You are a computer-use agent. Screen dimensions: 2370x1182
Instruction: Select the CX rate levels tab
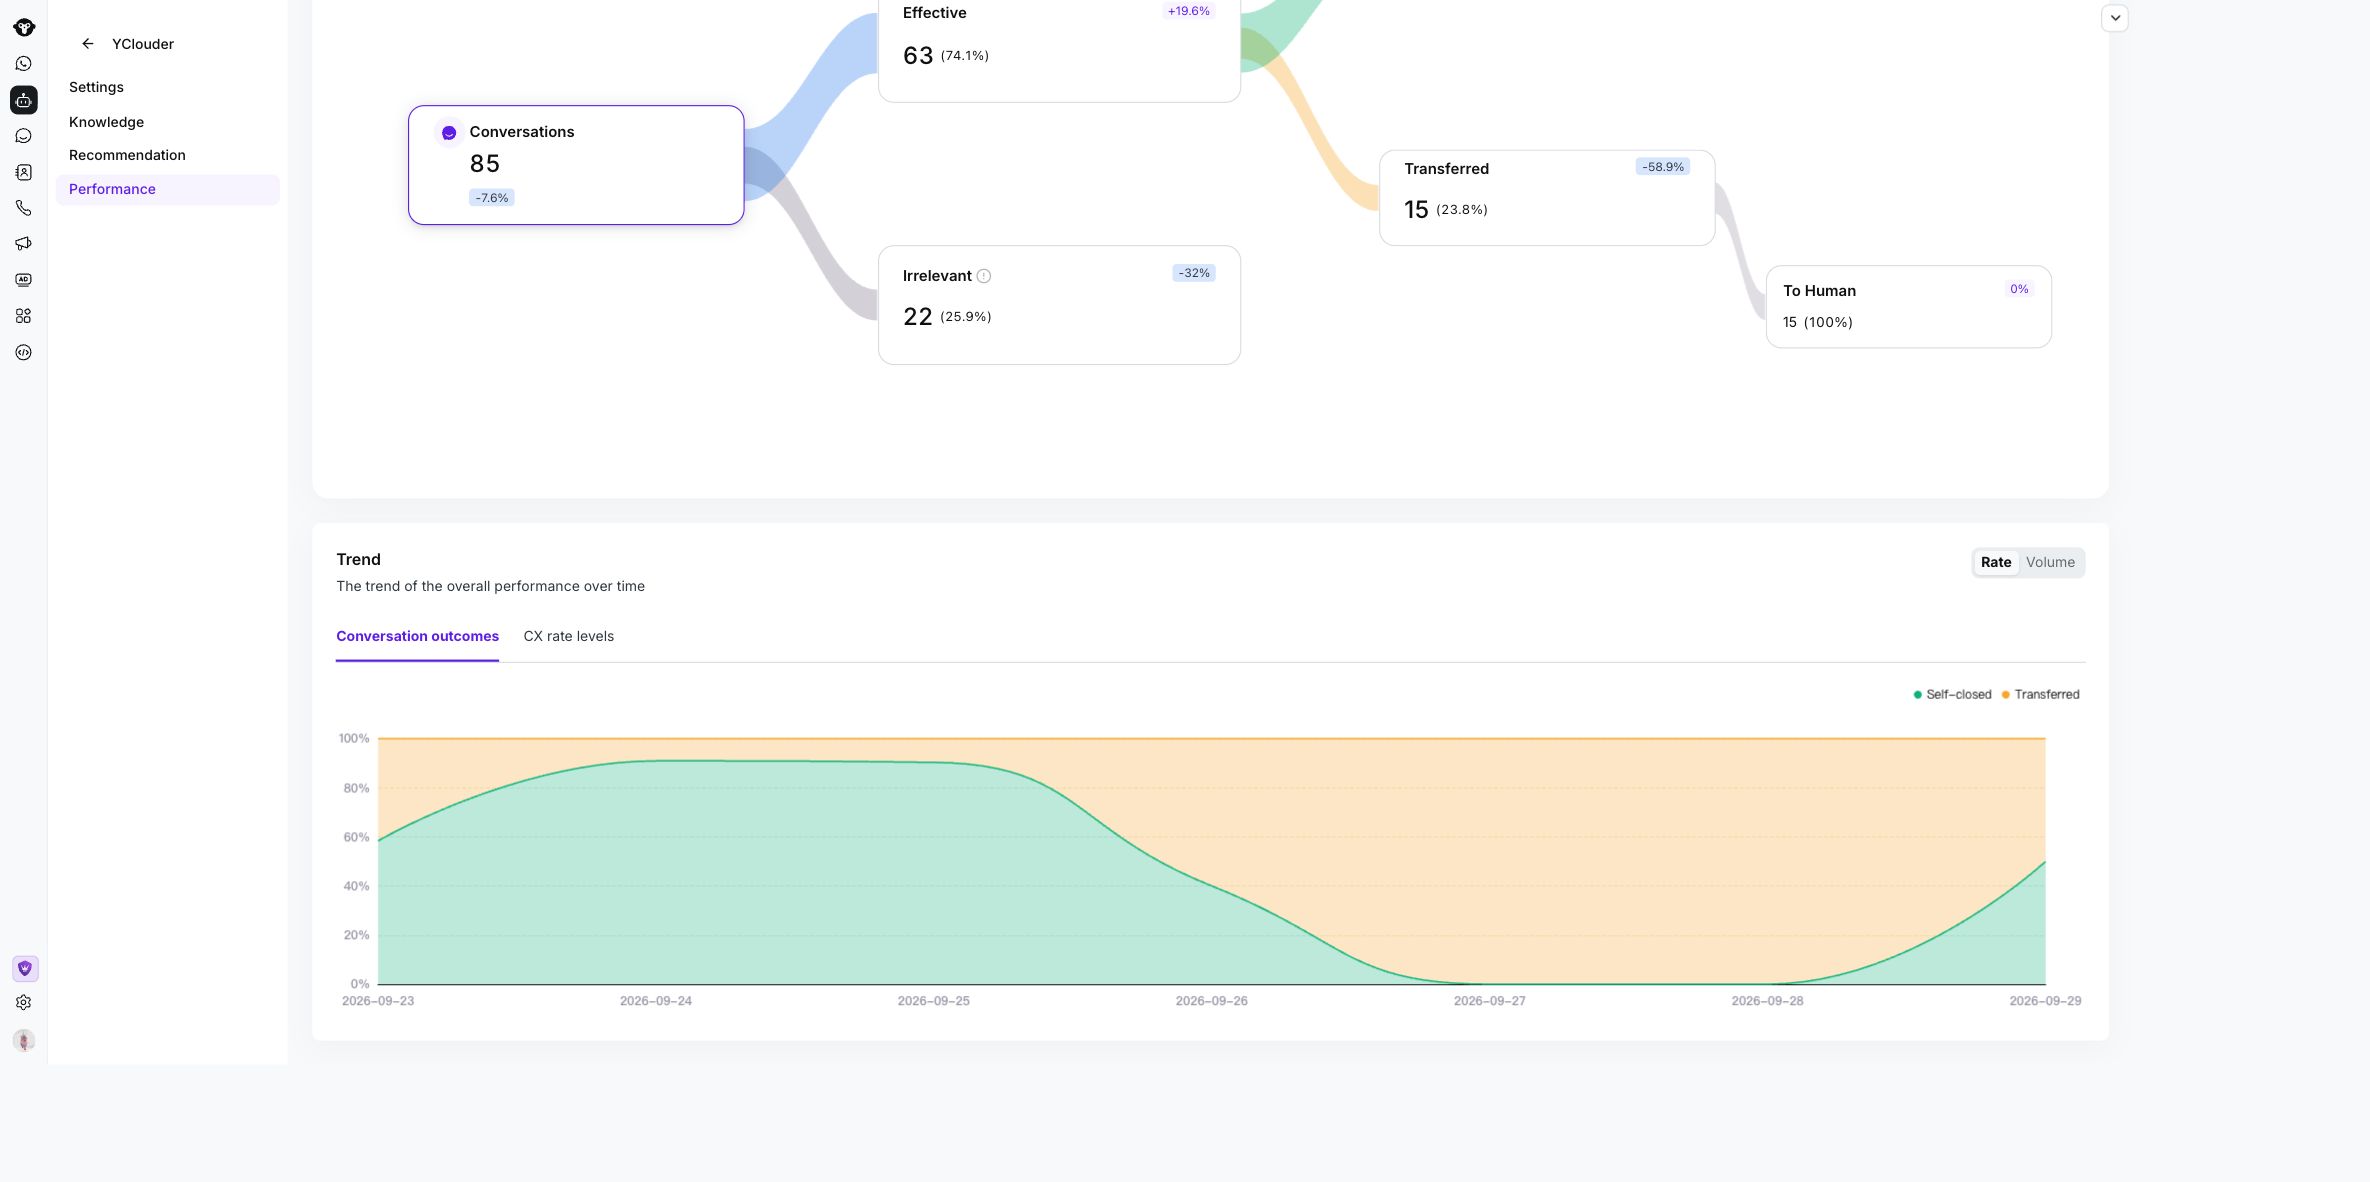click(x=569, y=637)
